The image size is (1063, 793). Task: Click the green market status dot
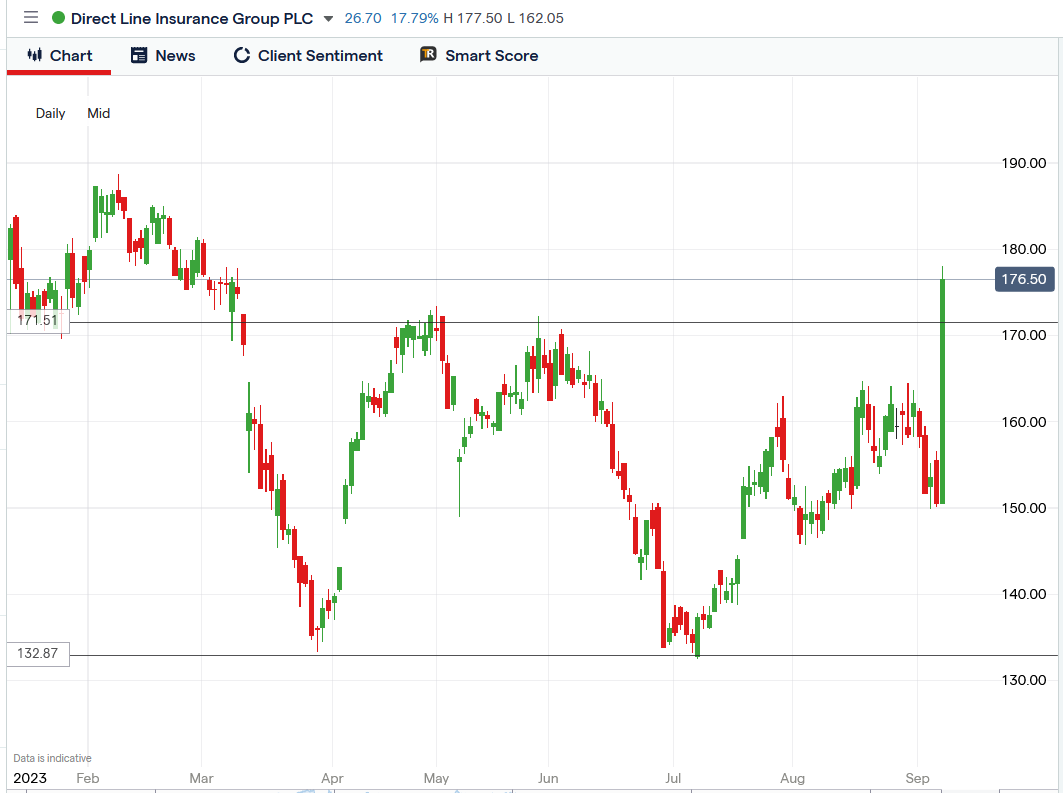[x=58, y=18]
